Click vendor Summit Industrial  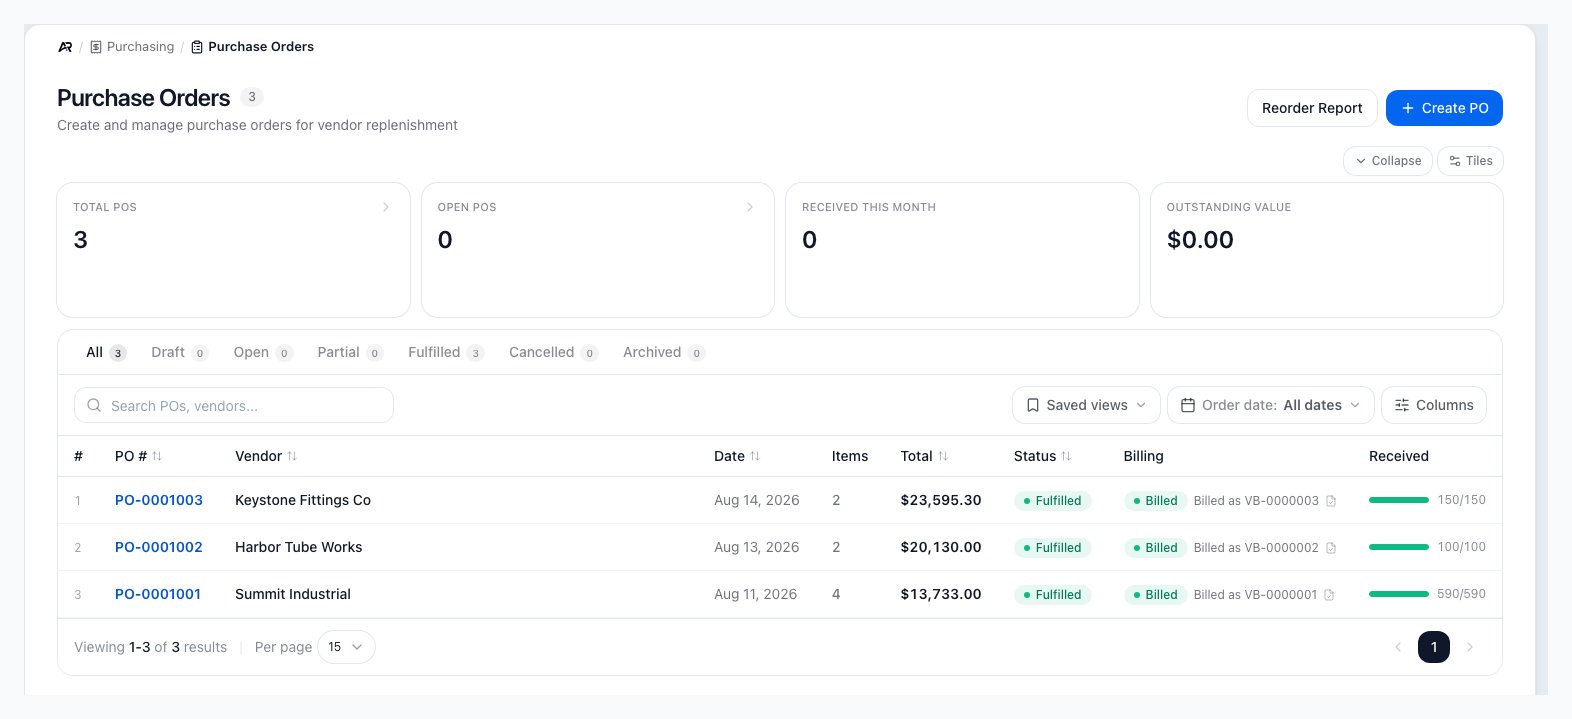click(x=293, y=594)
